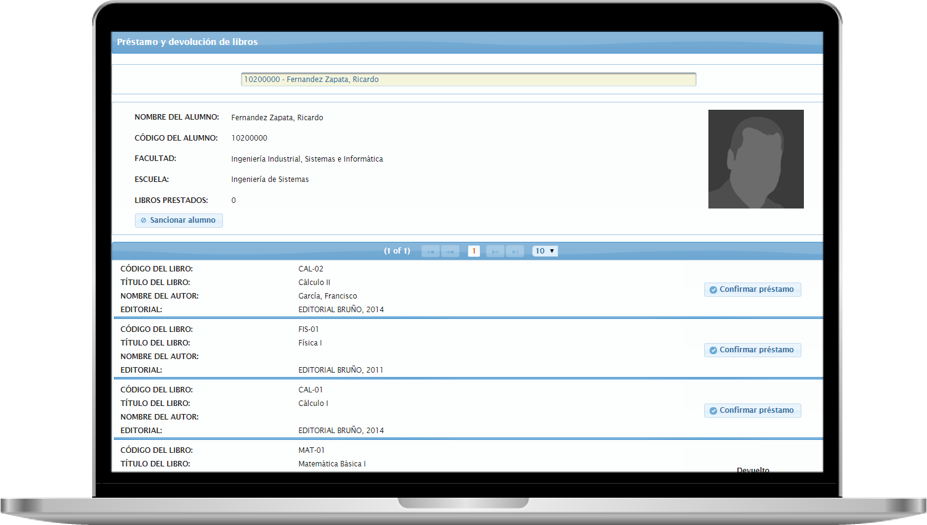Confirm loan for book CAL-02
Image resolution: width=927 pixels, height=525 pixels.
click(752, 290)
